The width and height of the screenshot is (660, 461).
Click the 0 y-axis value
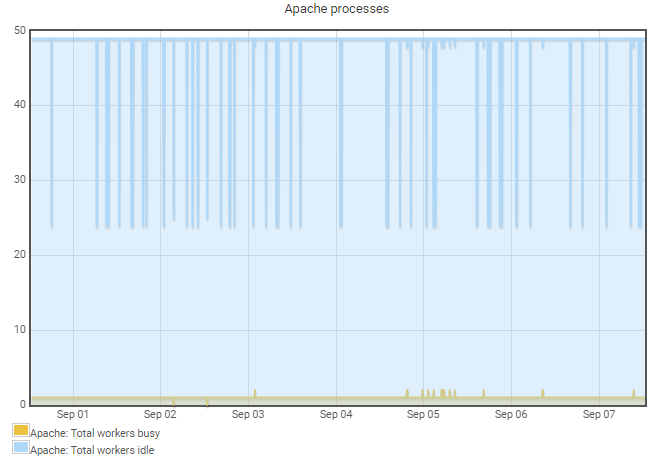click(x=23, y=405)
